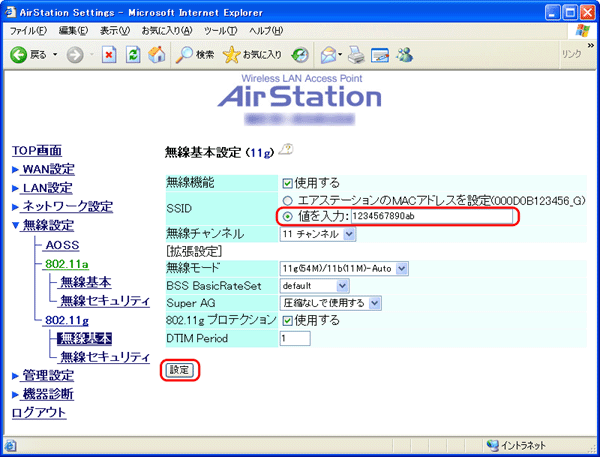The height and width of the screenshot is (457, 600).
Task: Open the 802.11g link
Action: 67,320
